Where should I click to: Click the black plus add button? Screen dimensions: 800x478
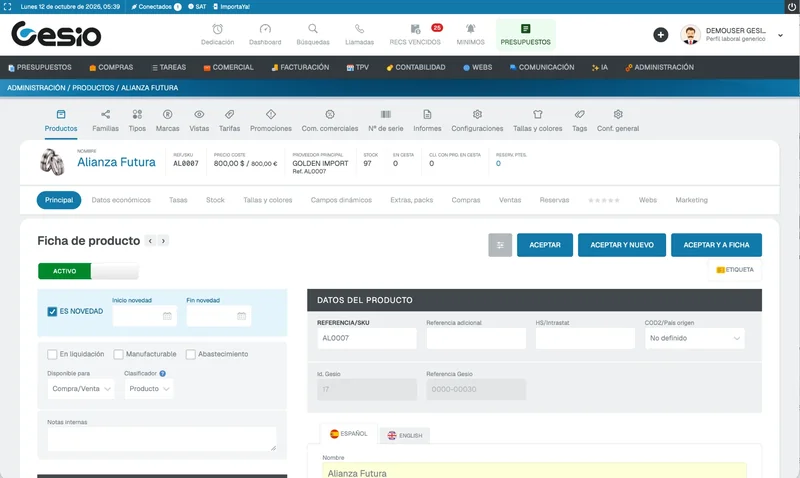click(x=661, y=35)
